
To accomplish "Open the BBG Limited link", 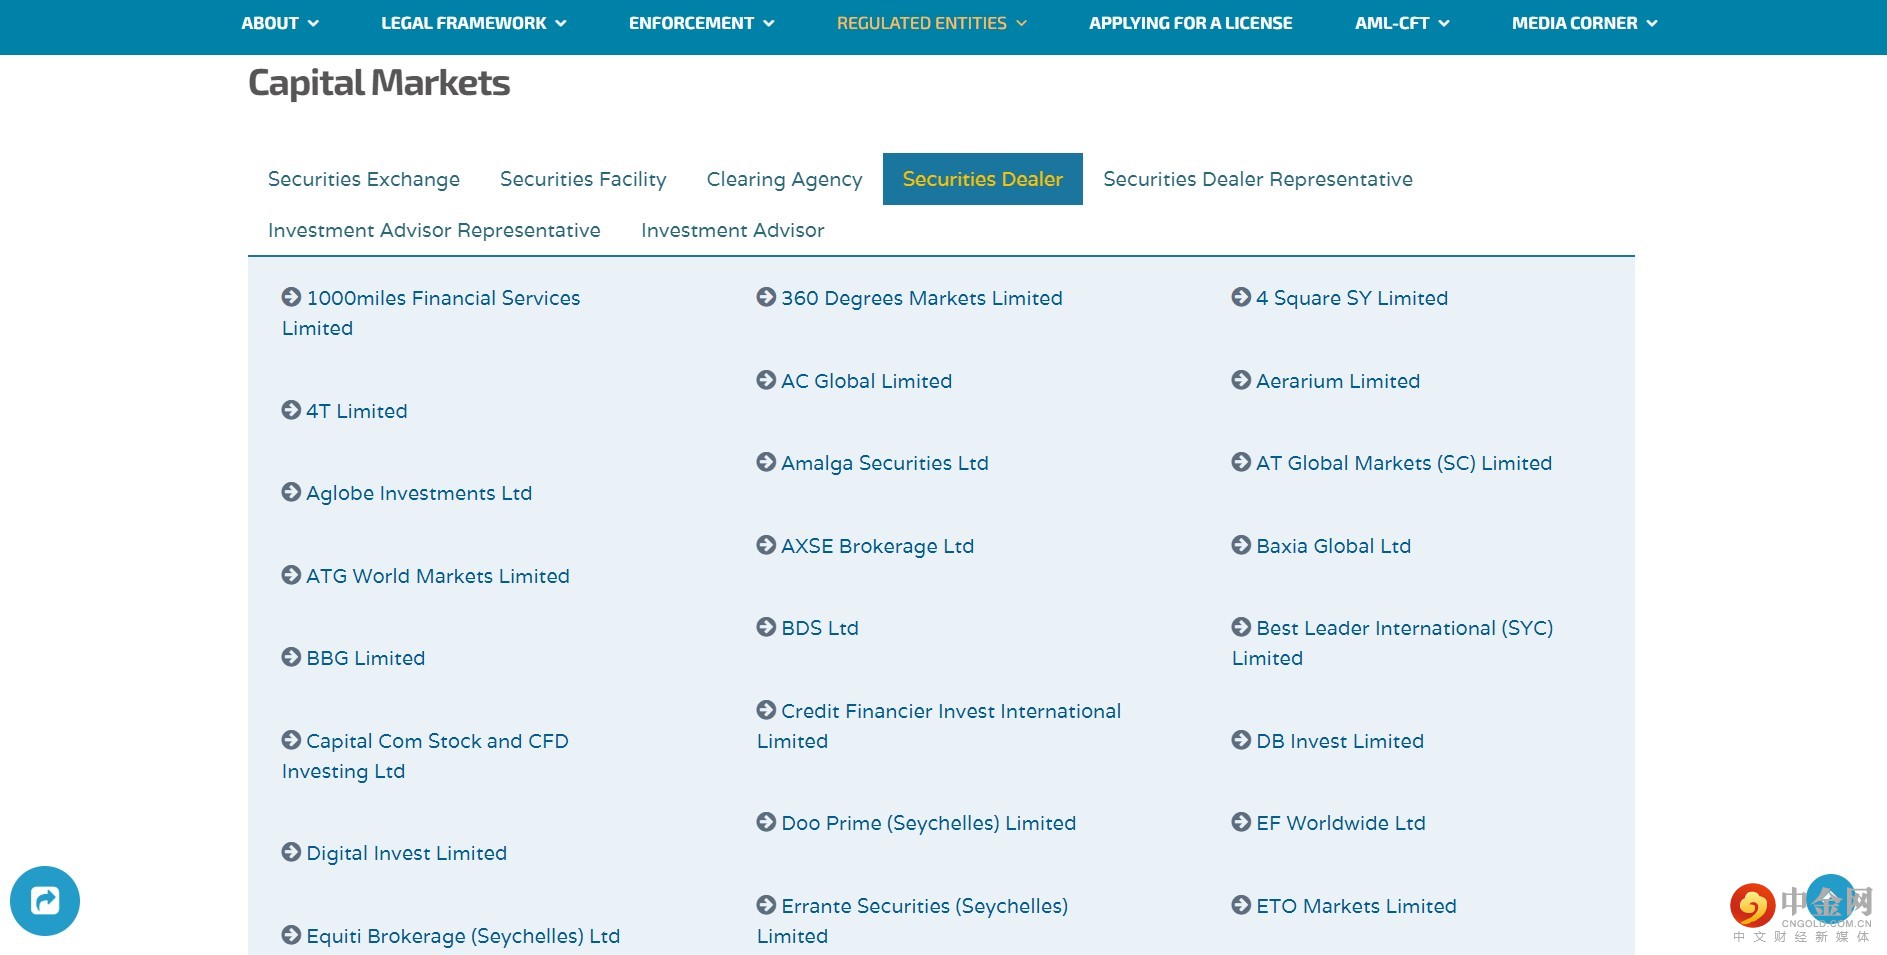I will point(366,658).
